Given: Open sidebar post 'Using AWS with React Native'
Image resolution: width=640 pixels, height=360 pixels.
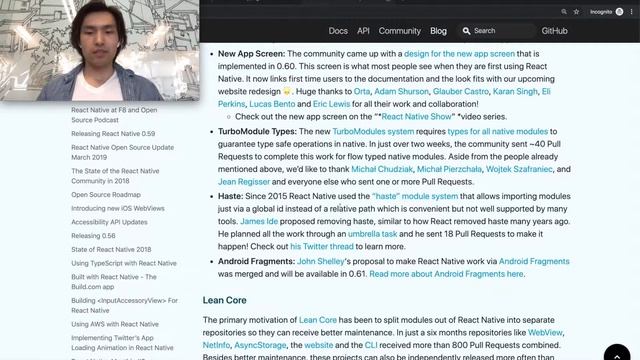Looking at the screenshot, I should 115,324.
